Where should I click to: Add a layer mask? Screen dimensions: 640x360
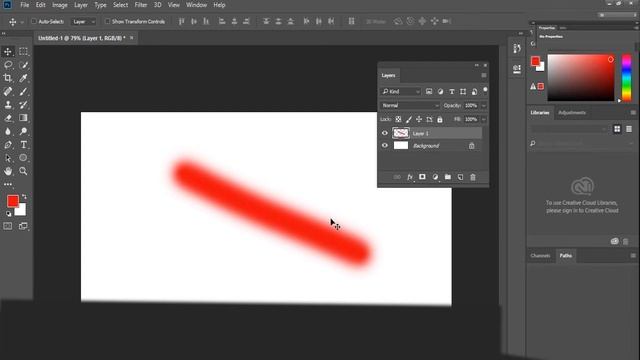[x=422, y=177]
